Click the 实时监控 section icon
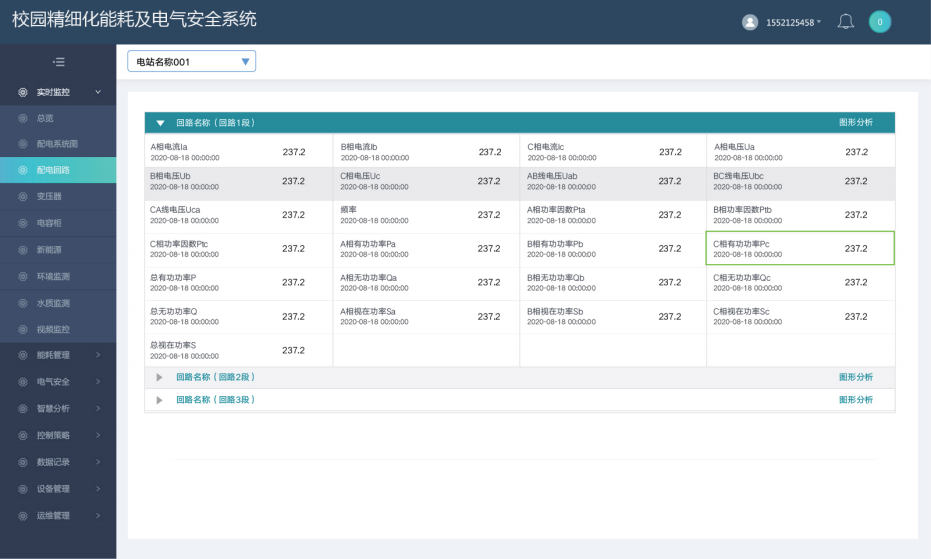Image resolution: width=931 pixels, height=559 pixels. 22,92
